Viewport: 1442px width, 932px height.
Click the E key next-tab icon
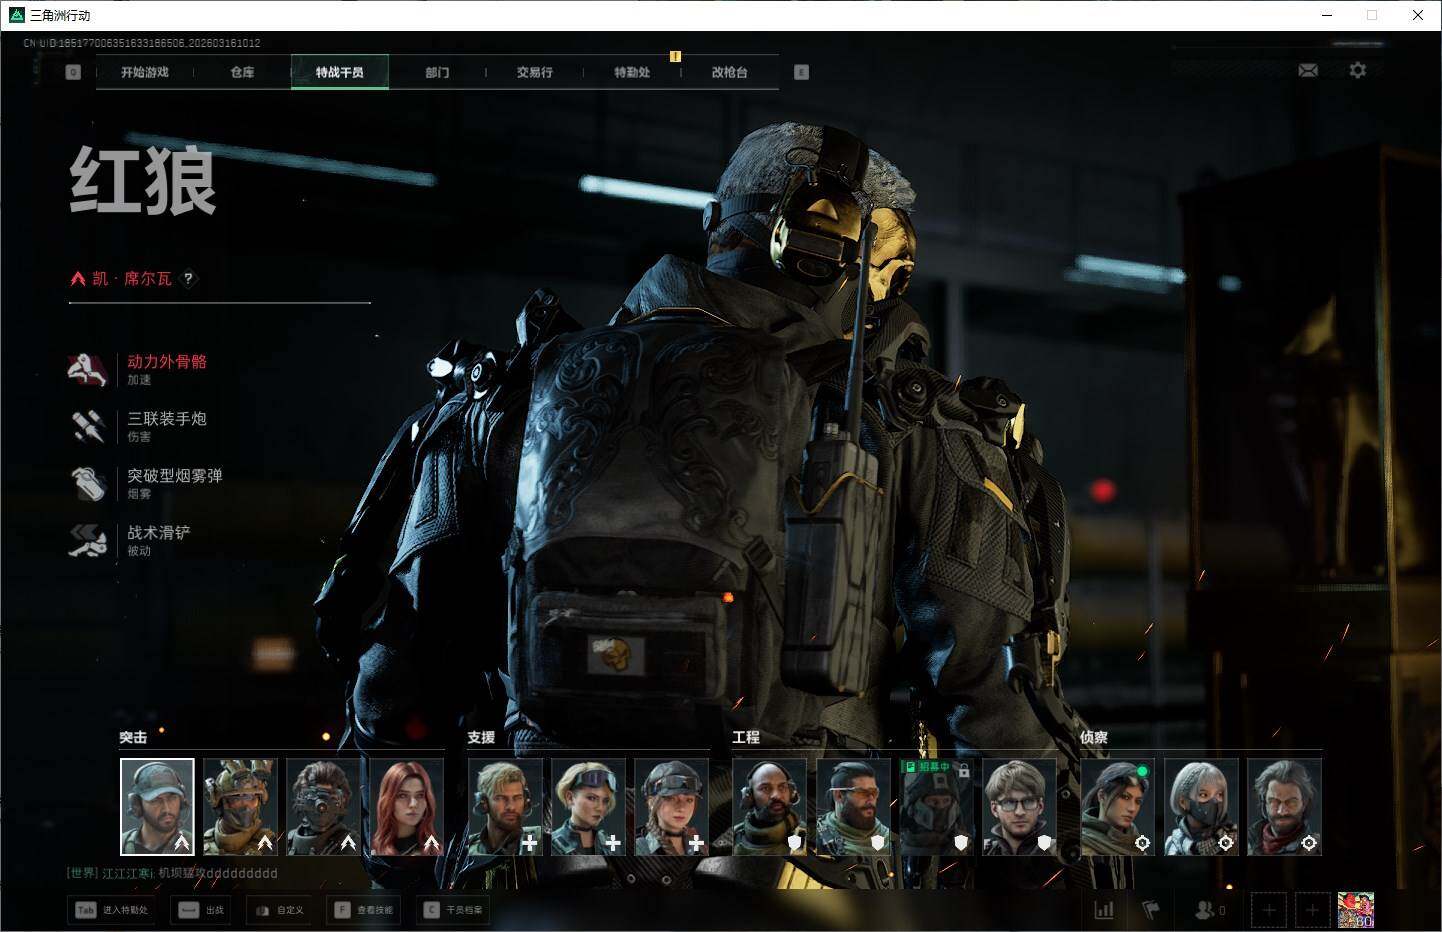(801, 72)
